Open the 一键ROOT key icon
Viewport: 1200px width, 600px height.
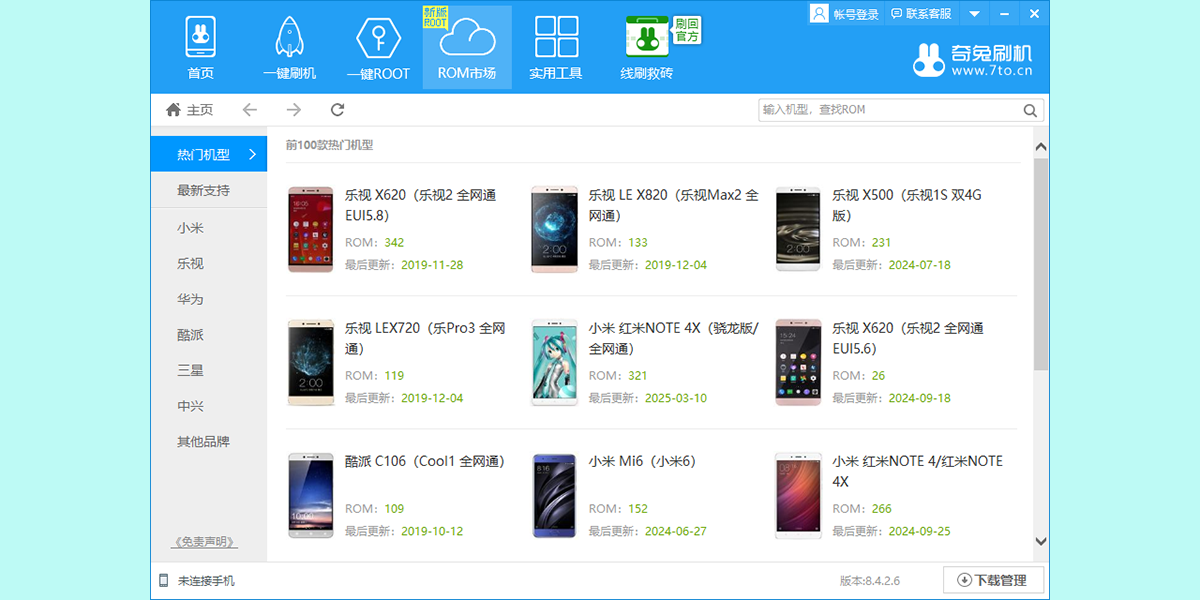coord(378,38)
